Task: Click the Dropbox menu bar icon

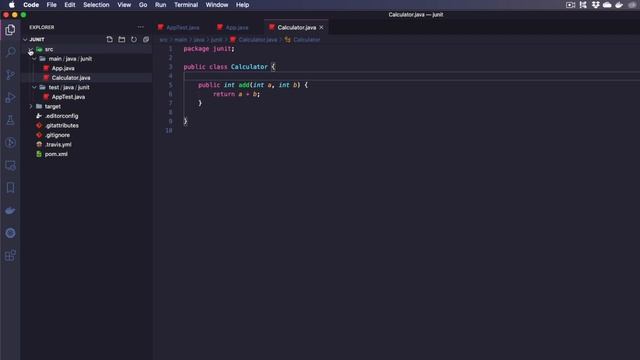Action: coord(596,5)
